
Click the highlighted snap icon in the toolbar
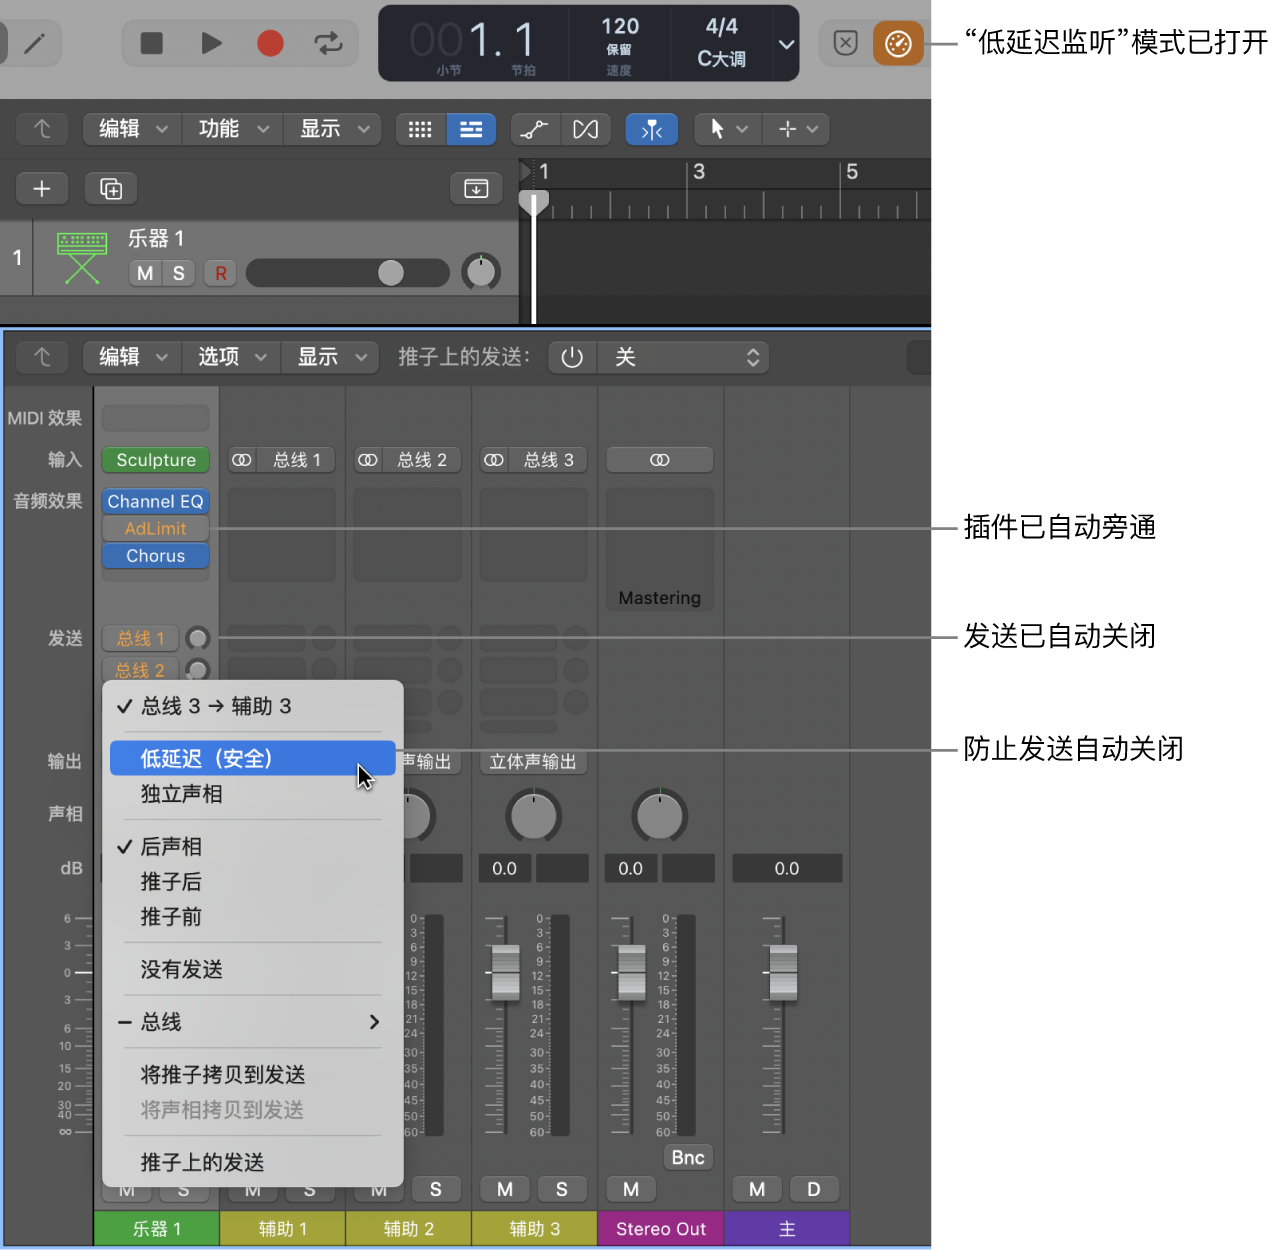click(x=651, y=129)
